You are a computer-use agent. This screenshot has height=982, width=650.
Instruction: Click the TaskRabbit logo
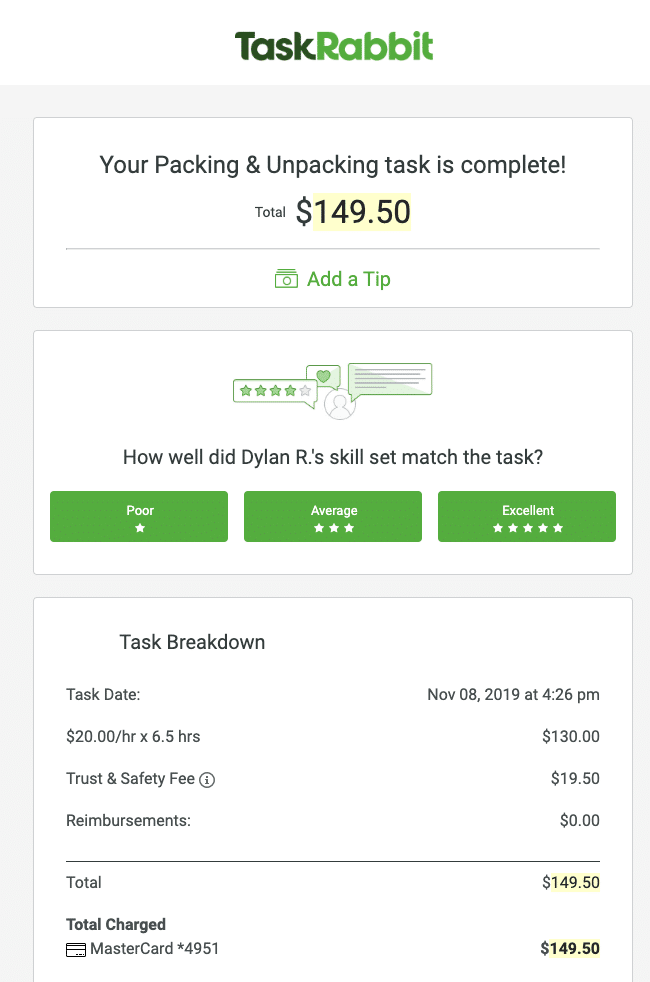(334, 46)
